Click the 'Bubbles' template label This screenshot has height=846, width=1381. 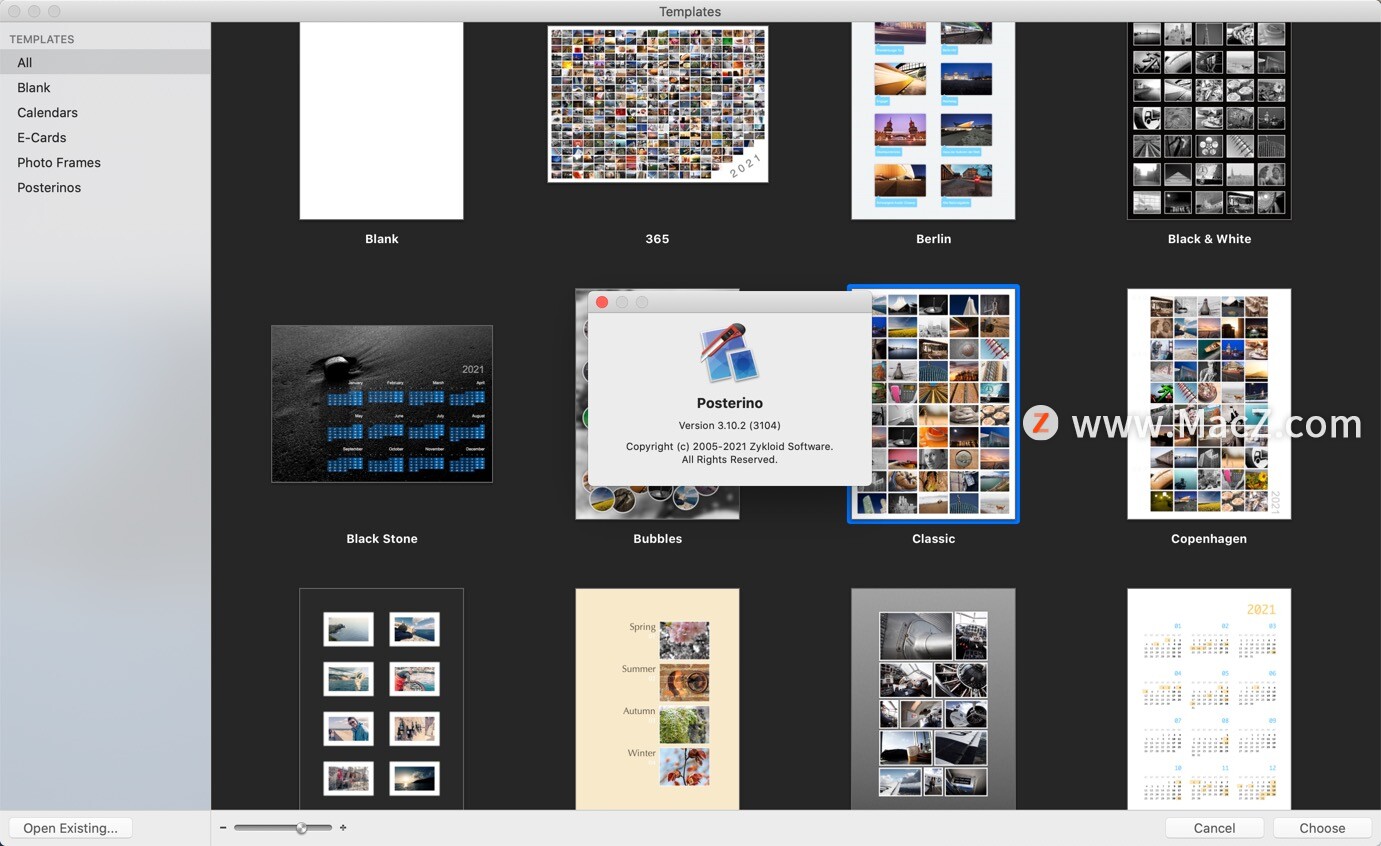coord(657,538)
